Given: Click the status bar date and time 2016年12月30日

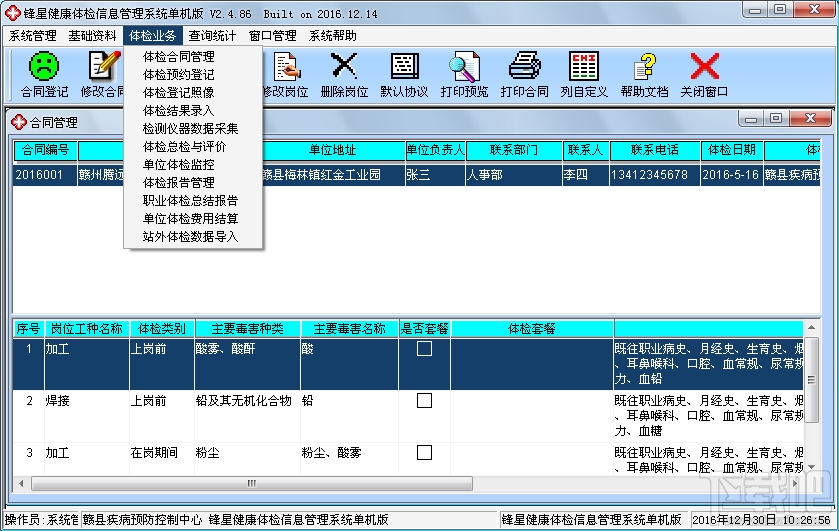Looking at the screenshot, I should click(x=761, y=519).
